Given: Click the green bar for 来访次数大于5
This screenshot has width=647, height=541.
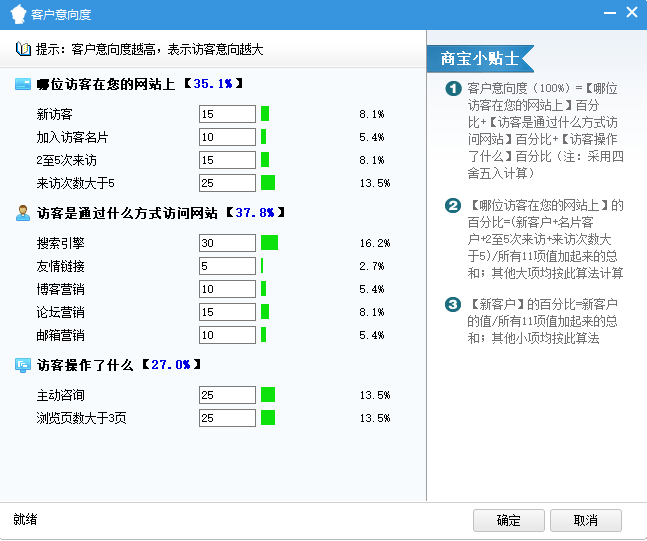Looking at the screenshot, I should click(268, 183).
